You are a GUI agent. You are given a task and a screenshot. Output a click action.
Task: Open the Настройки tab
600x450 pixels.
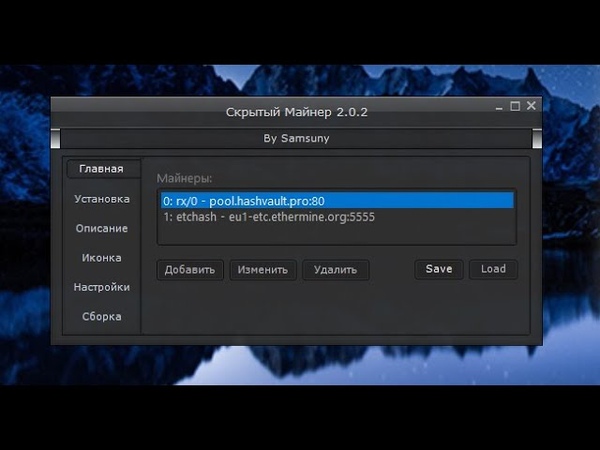(x=101, y=287)
